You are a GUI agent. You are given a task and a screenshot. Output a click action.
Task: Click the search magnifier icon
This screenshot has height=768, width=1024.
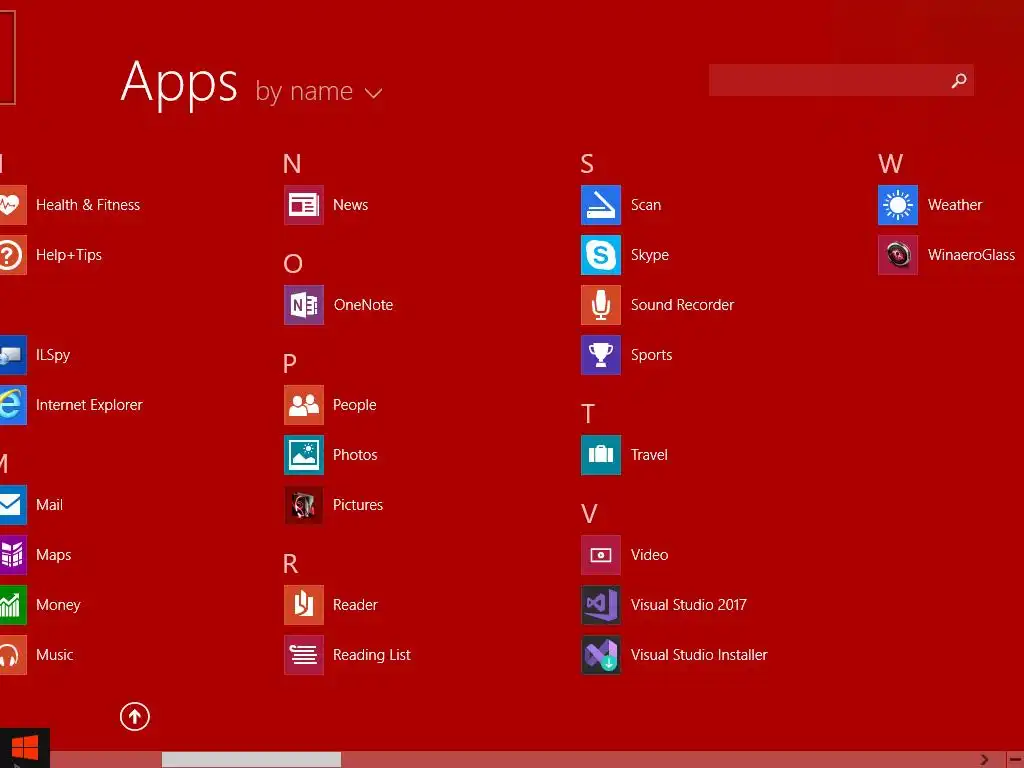(x=959, y=80)
